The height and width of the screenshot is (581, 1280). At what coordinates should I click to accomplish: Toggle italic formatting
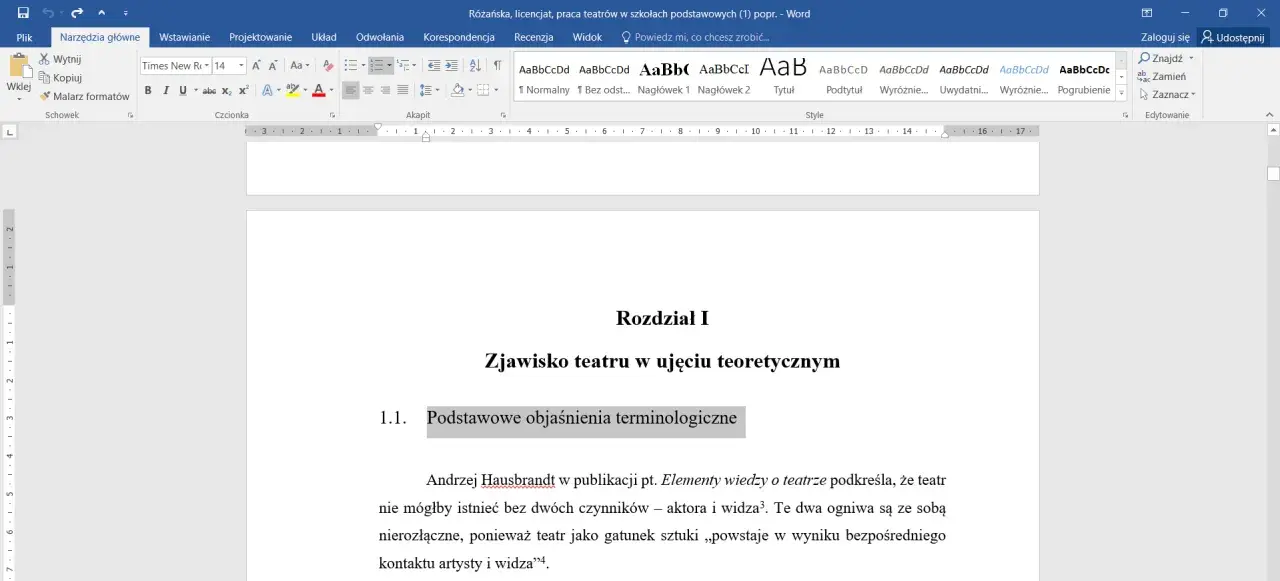(x=165, y=90)
